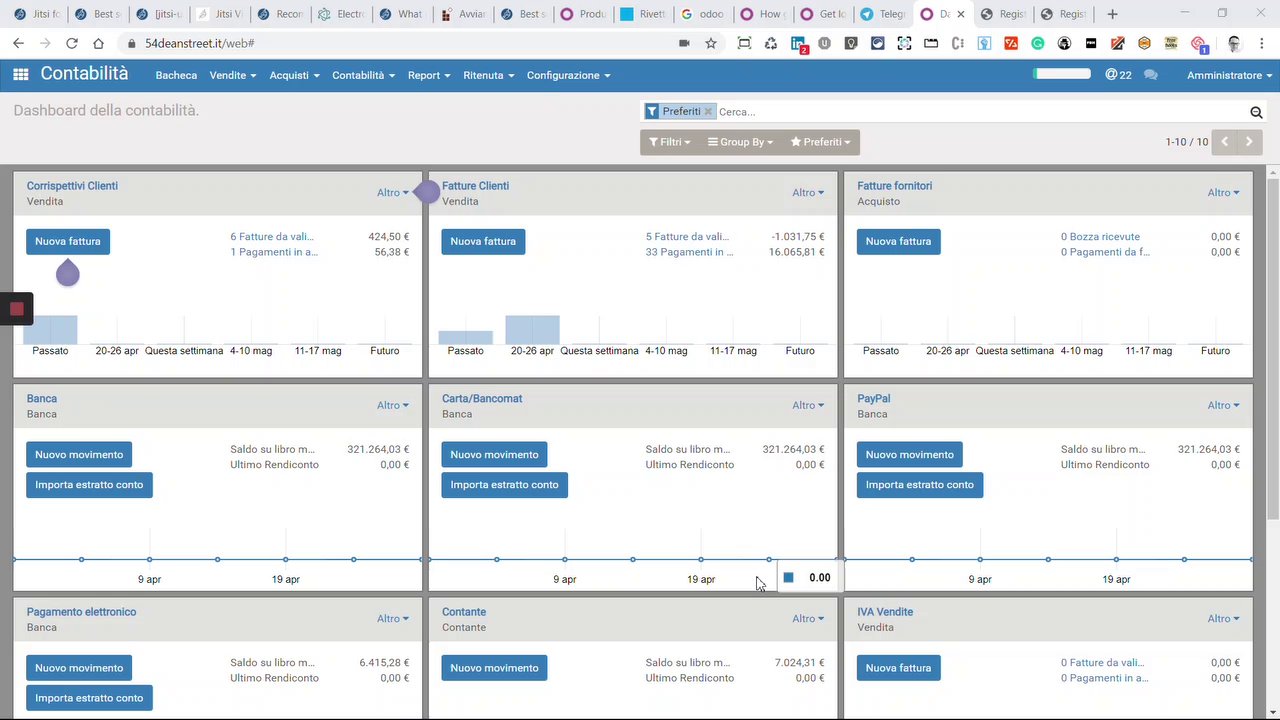Expand Altro on Fatture fornitori card
This screenshot has height=720, width=1280.
point(1223,192)
